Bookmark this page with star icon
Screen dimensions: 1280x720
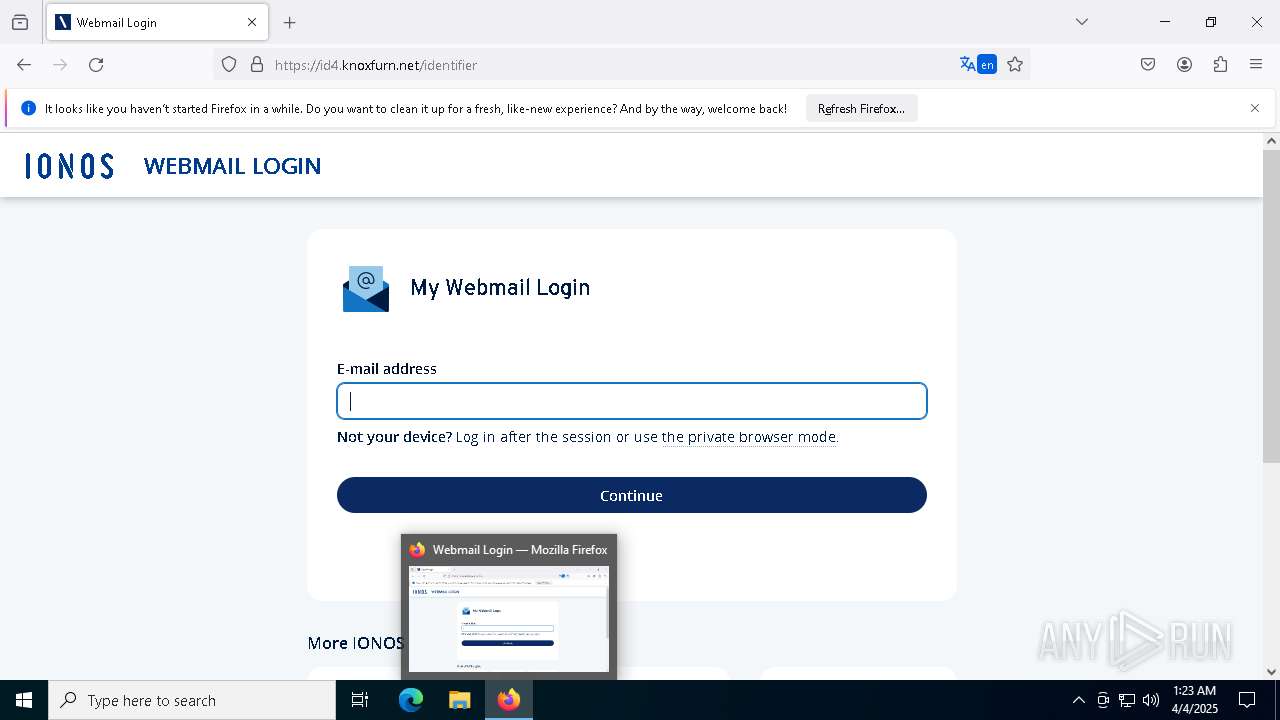point(1015,65)
